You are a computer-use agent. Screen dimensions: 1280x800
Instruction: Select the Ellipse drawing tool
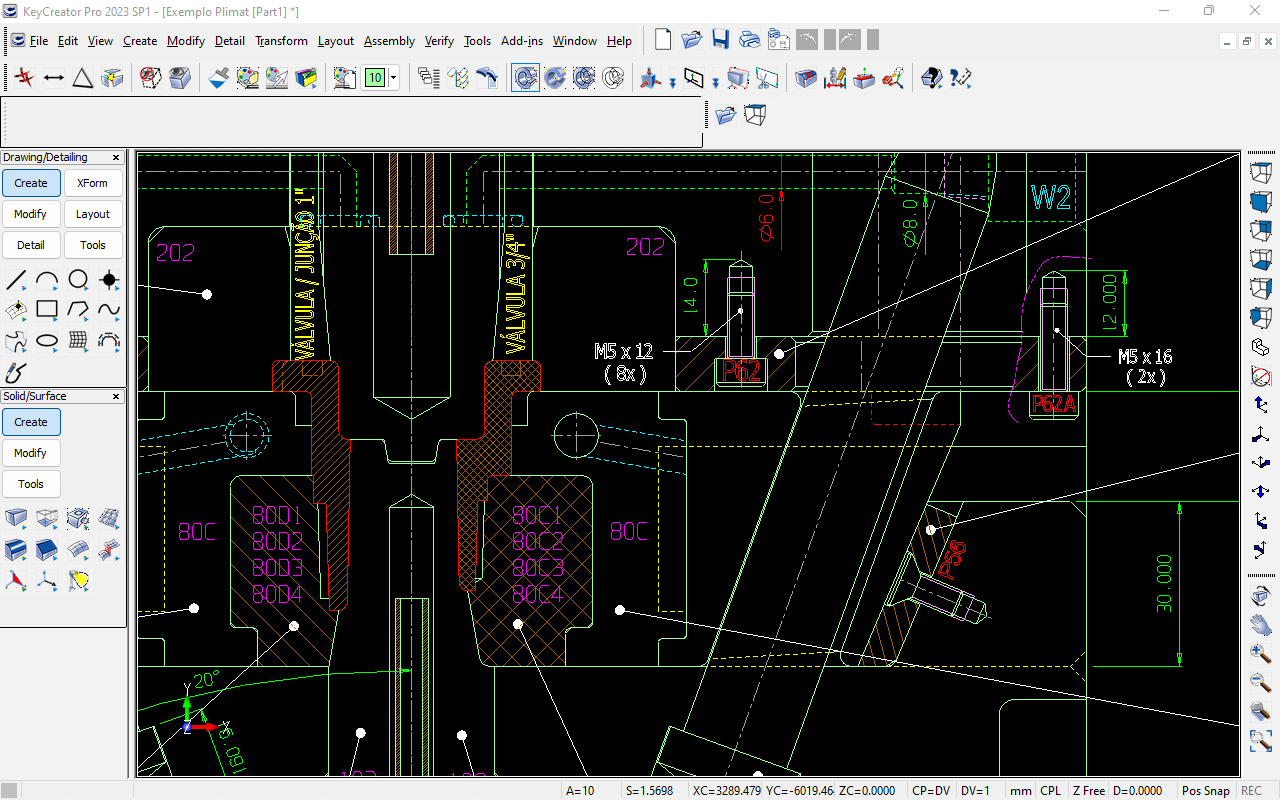point(47,341)
